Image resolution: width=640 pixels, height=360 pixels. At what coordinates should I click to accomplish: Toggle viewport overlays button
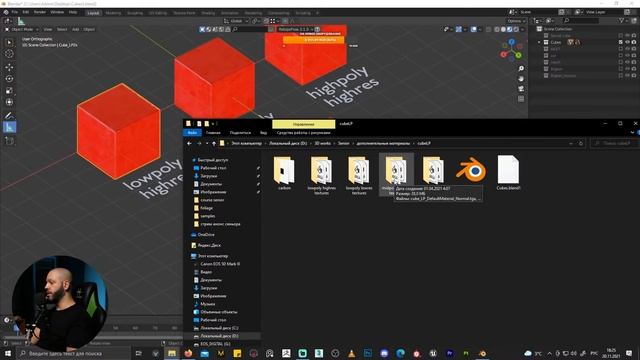pyautogui.click(x=473, y=29)
